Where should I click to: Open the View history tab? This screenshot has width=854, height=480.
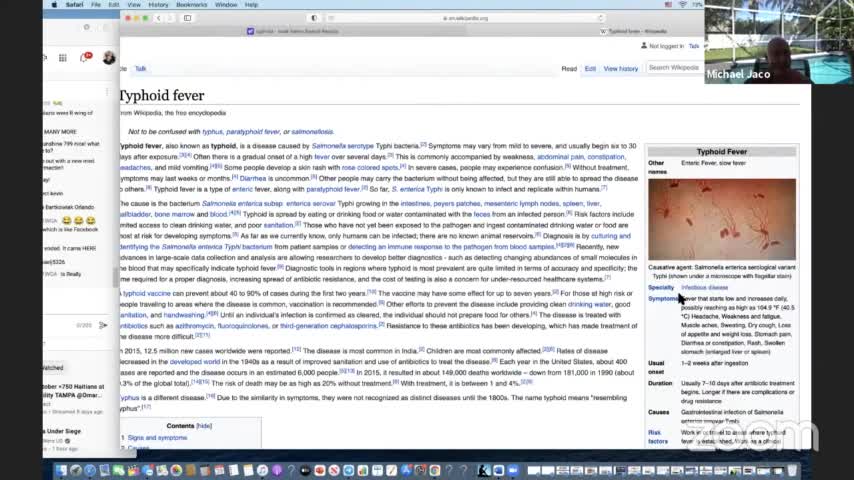click(x=620, y=69)
